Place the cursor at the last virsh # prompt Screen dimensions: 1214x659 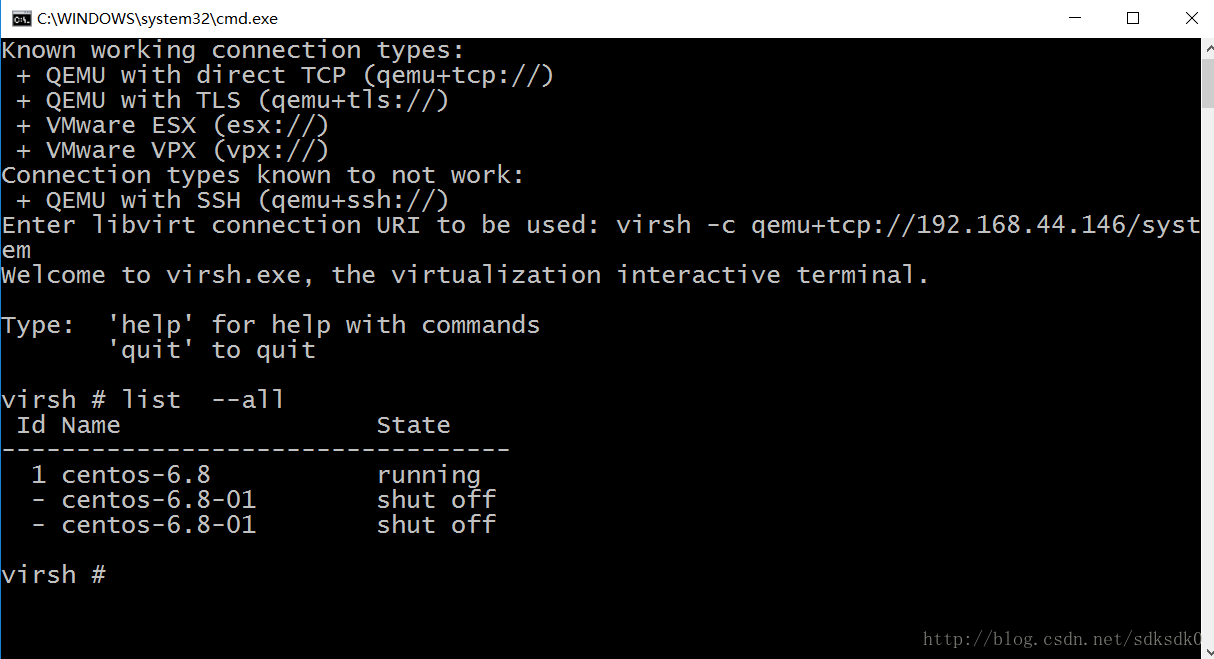(x=53, y=575)
